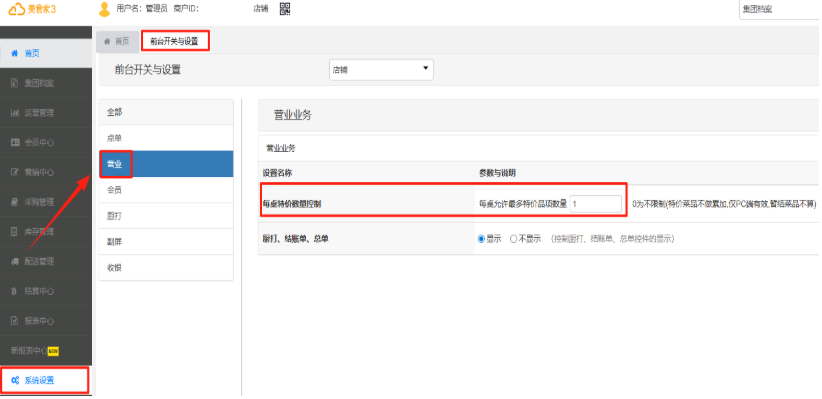Click the 厨打、结账单、总单 setting name

click(296, 239)
